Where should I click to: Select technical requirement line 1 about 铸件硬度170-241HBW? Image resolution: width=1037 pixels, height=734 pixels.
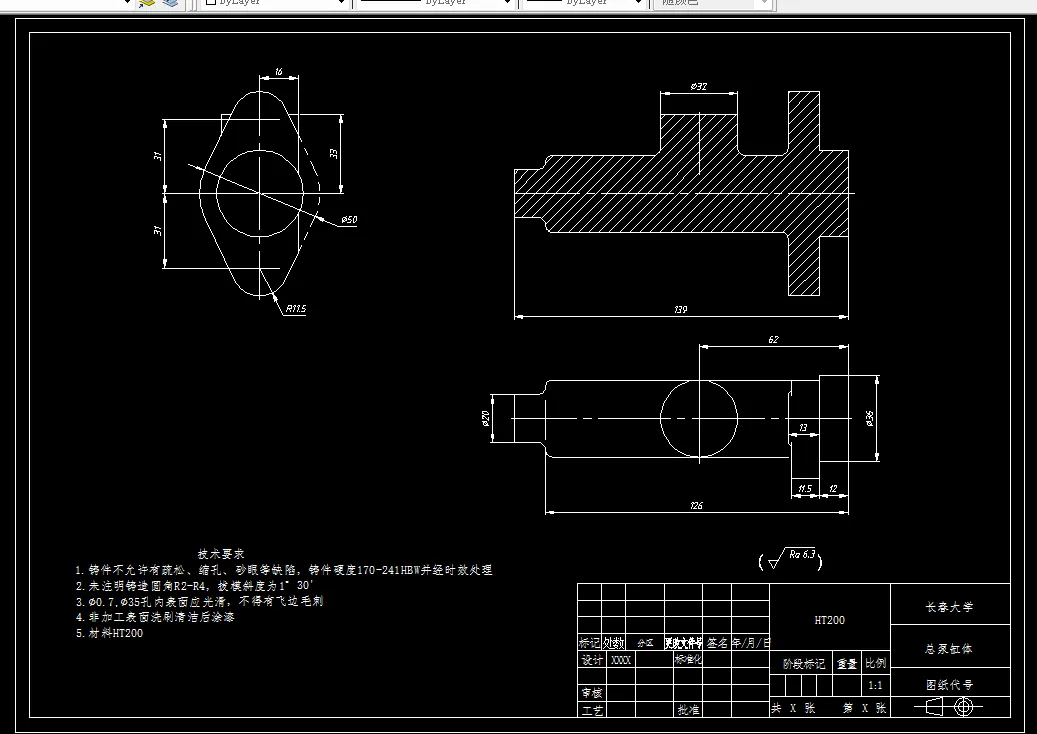tap(284, 570)
